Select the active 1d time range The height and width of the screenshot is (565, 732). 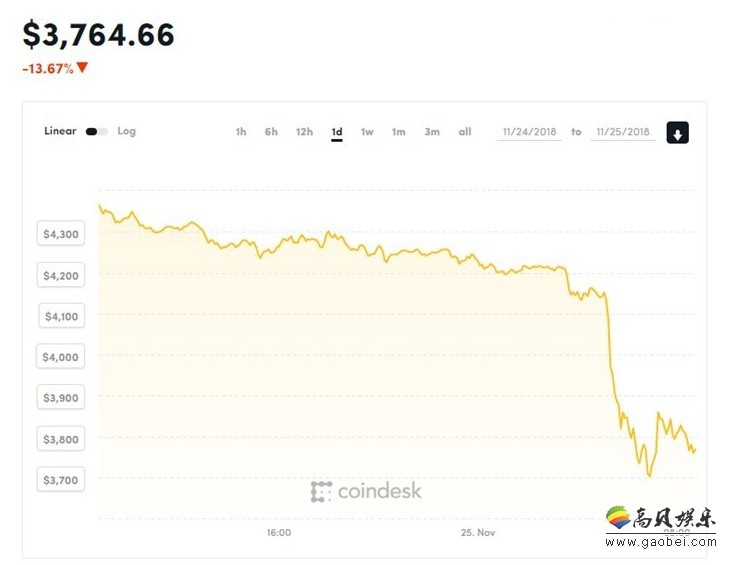click(x=337, y=132)
